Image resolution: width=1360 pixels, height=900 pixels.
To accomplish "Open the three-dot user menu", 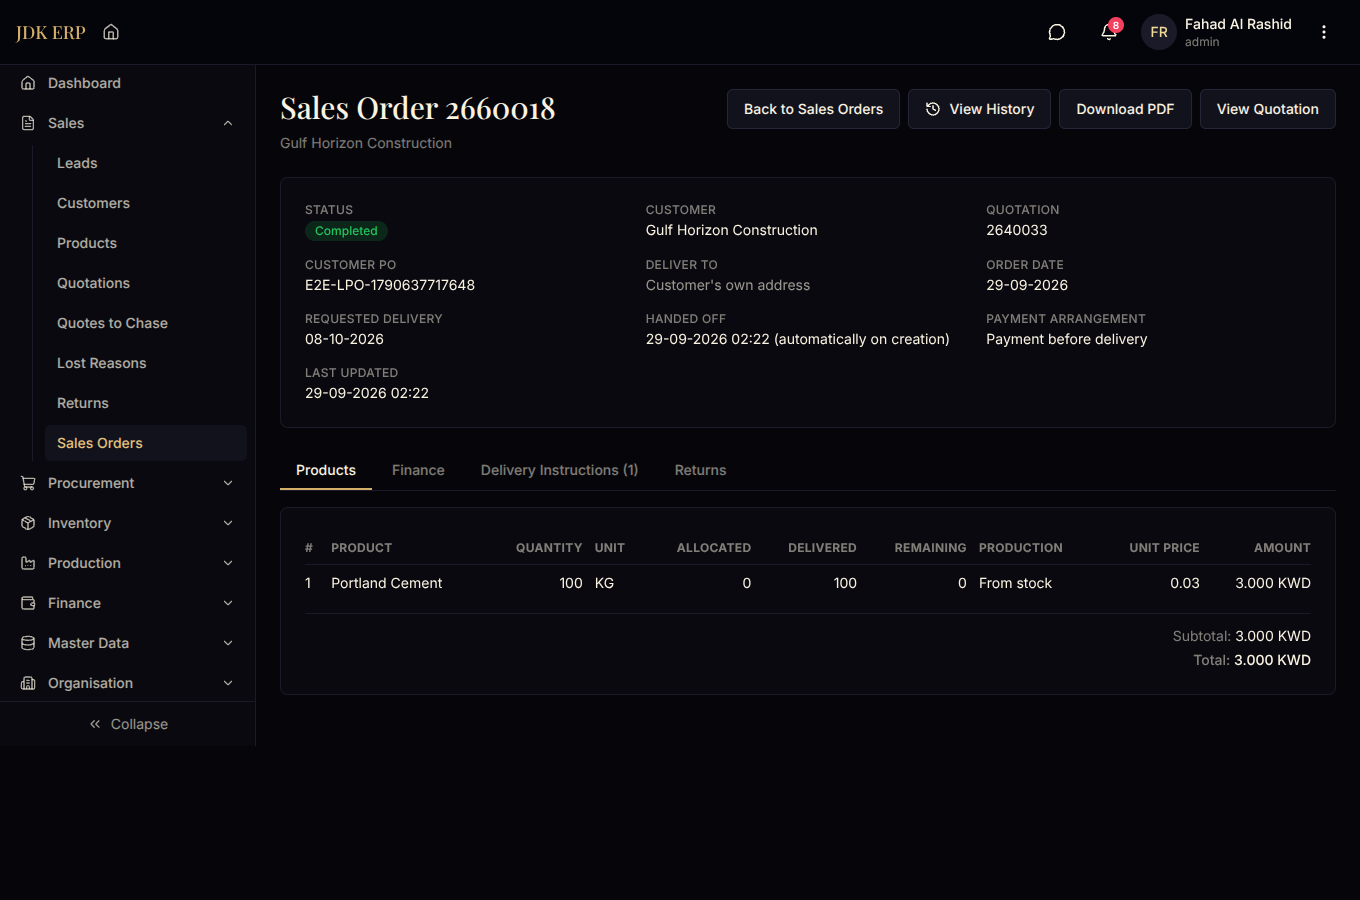I will [x=1324, y=32].
